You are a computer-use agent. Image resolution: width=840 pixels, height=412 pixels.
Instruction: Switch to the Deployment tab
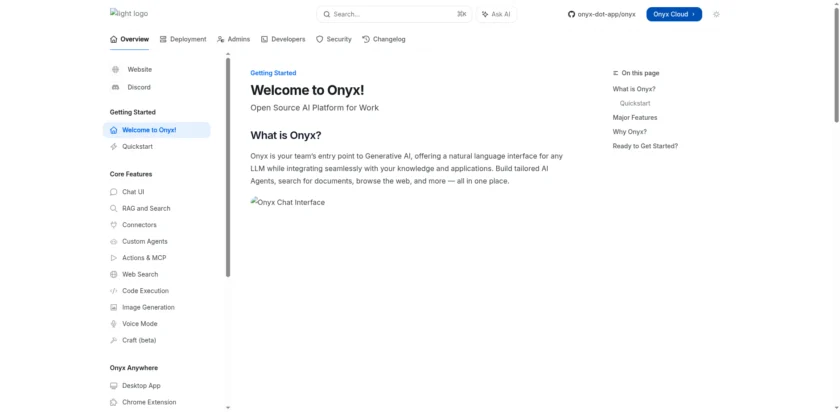183,39
